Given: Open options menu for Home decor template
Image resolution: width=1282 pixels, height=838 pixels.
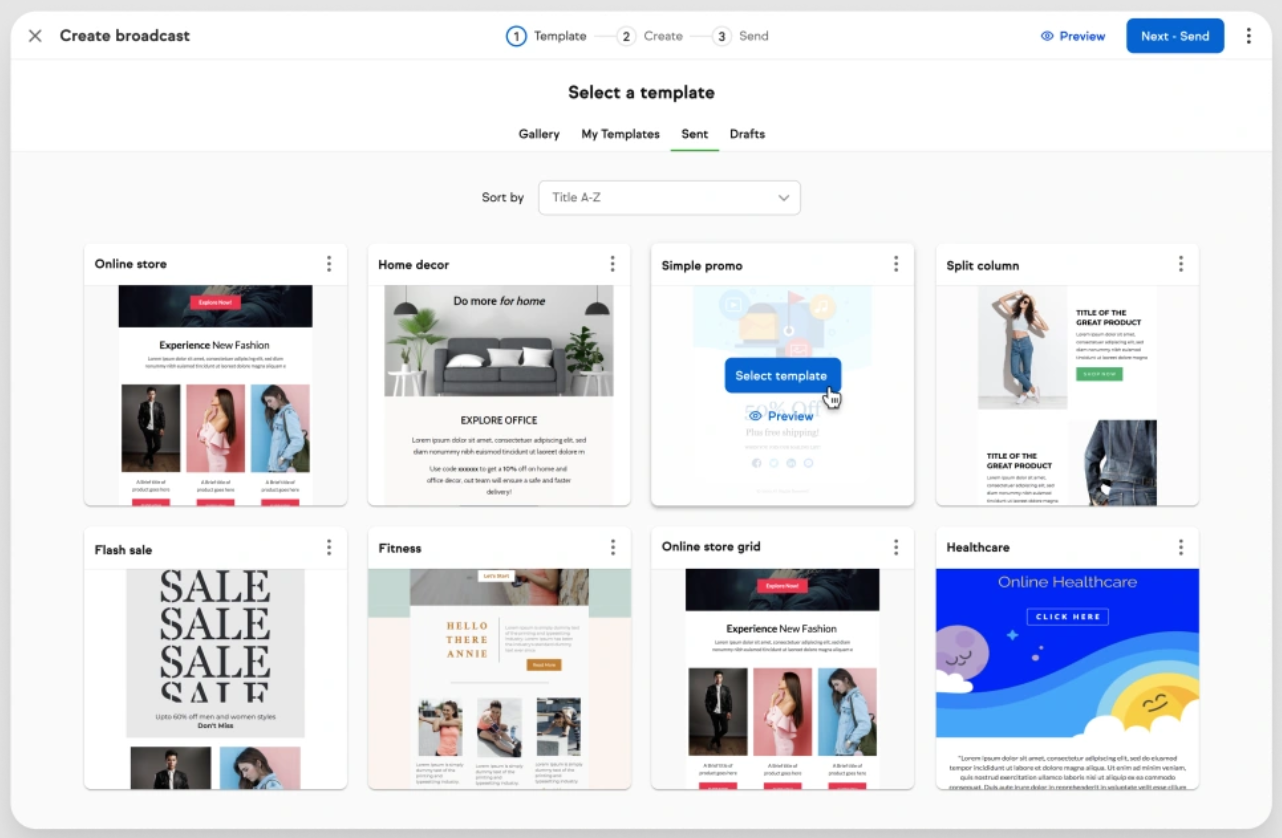Looking at the screenshot, I should pyautogui.click(x=612, y=264).
